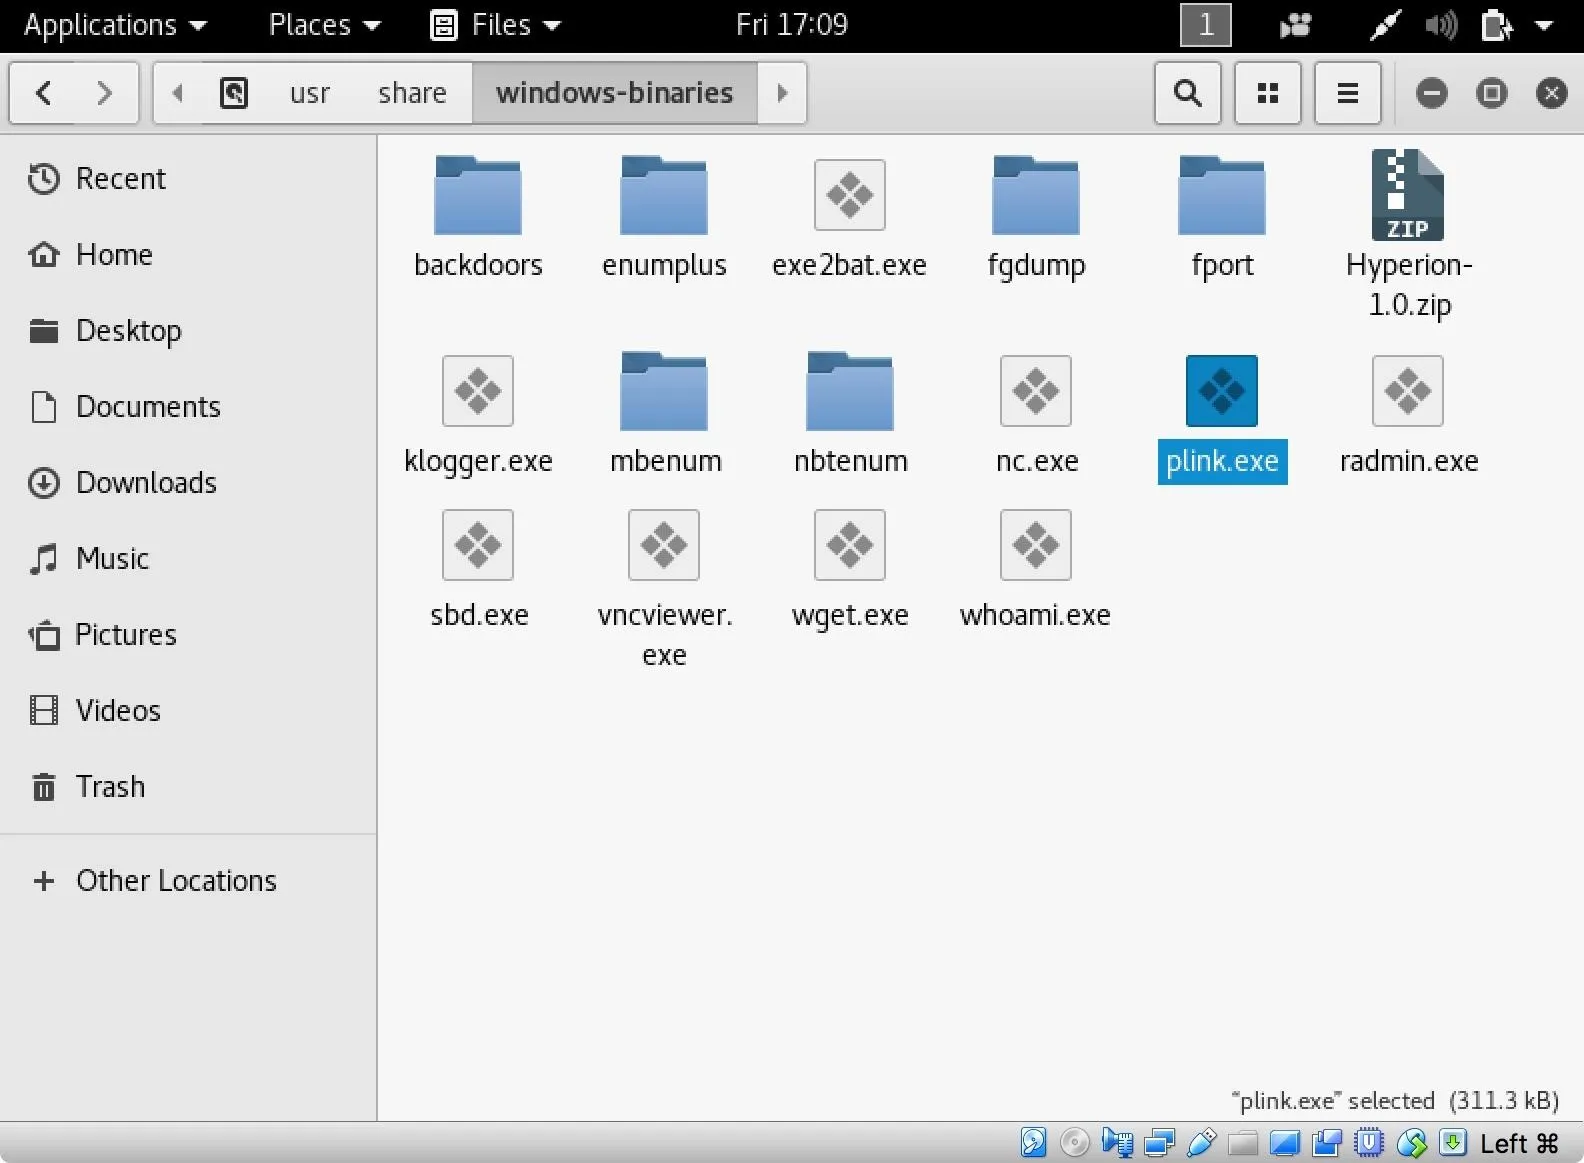Open the backdoors folder

(478, 195)
